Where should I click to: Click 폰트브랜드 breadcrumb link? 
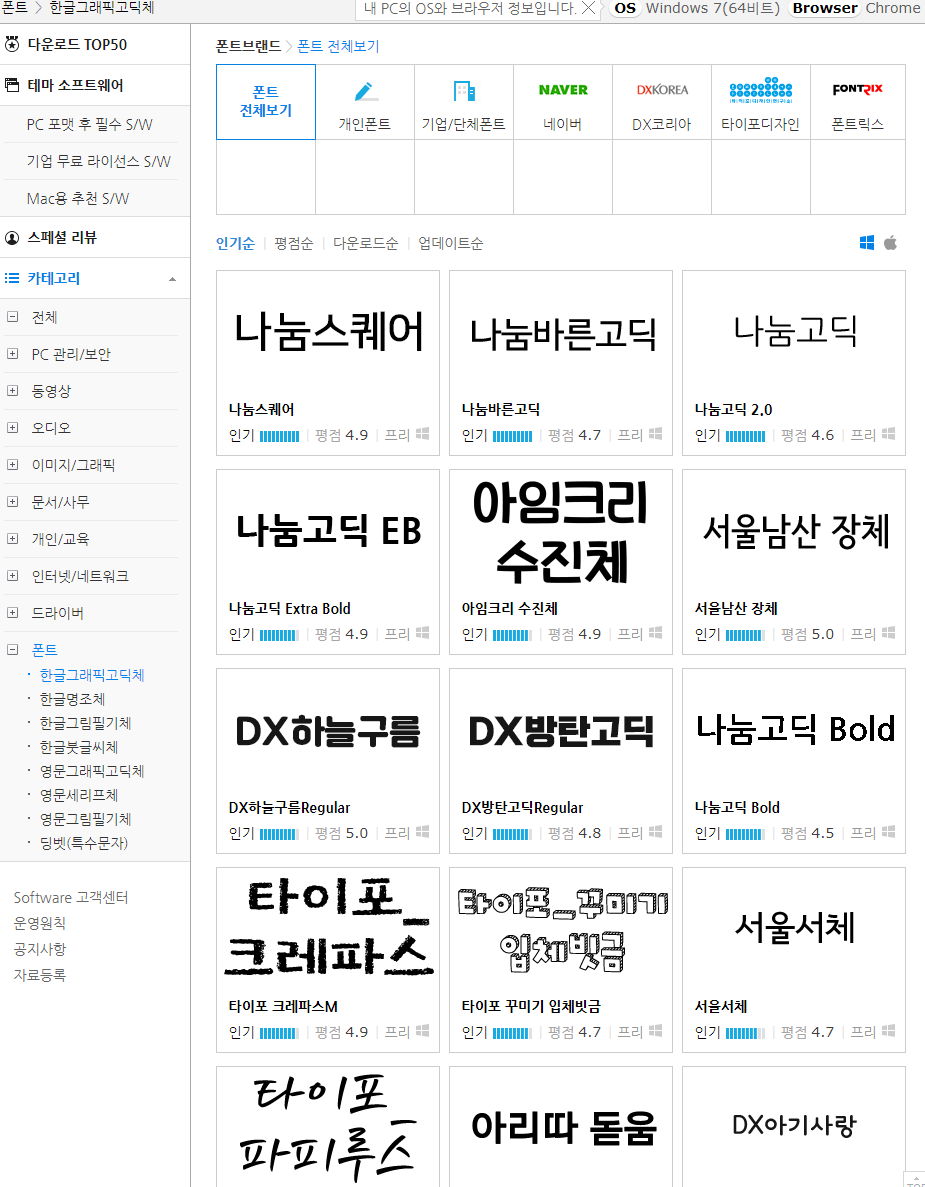pyautogui.click(x=248, y=46)
